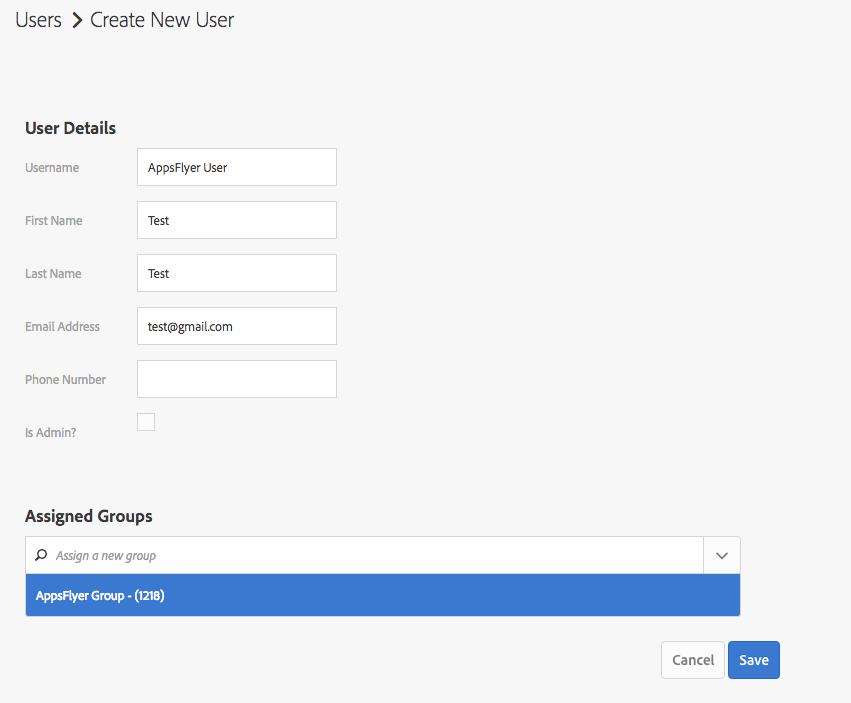
Task: Expand the Assigned Groups dropdown chevron
Action: point(722,555)
